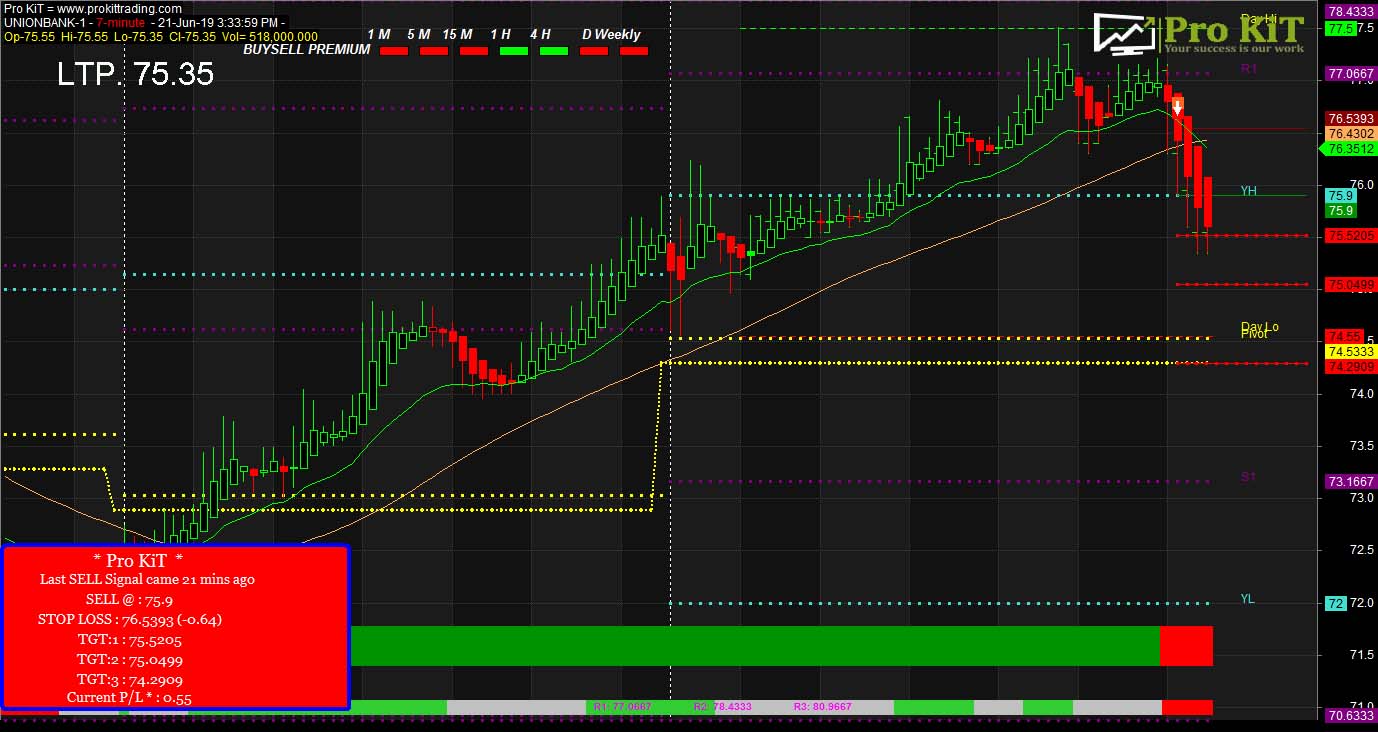Image resolution: width=1378 pixels, height=732 pixels.
Task: Select the green 1 H trend indicator
Action: tap(513, 50)
